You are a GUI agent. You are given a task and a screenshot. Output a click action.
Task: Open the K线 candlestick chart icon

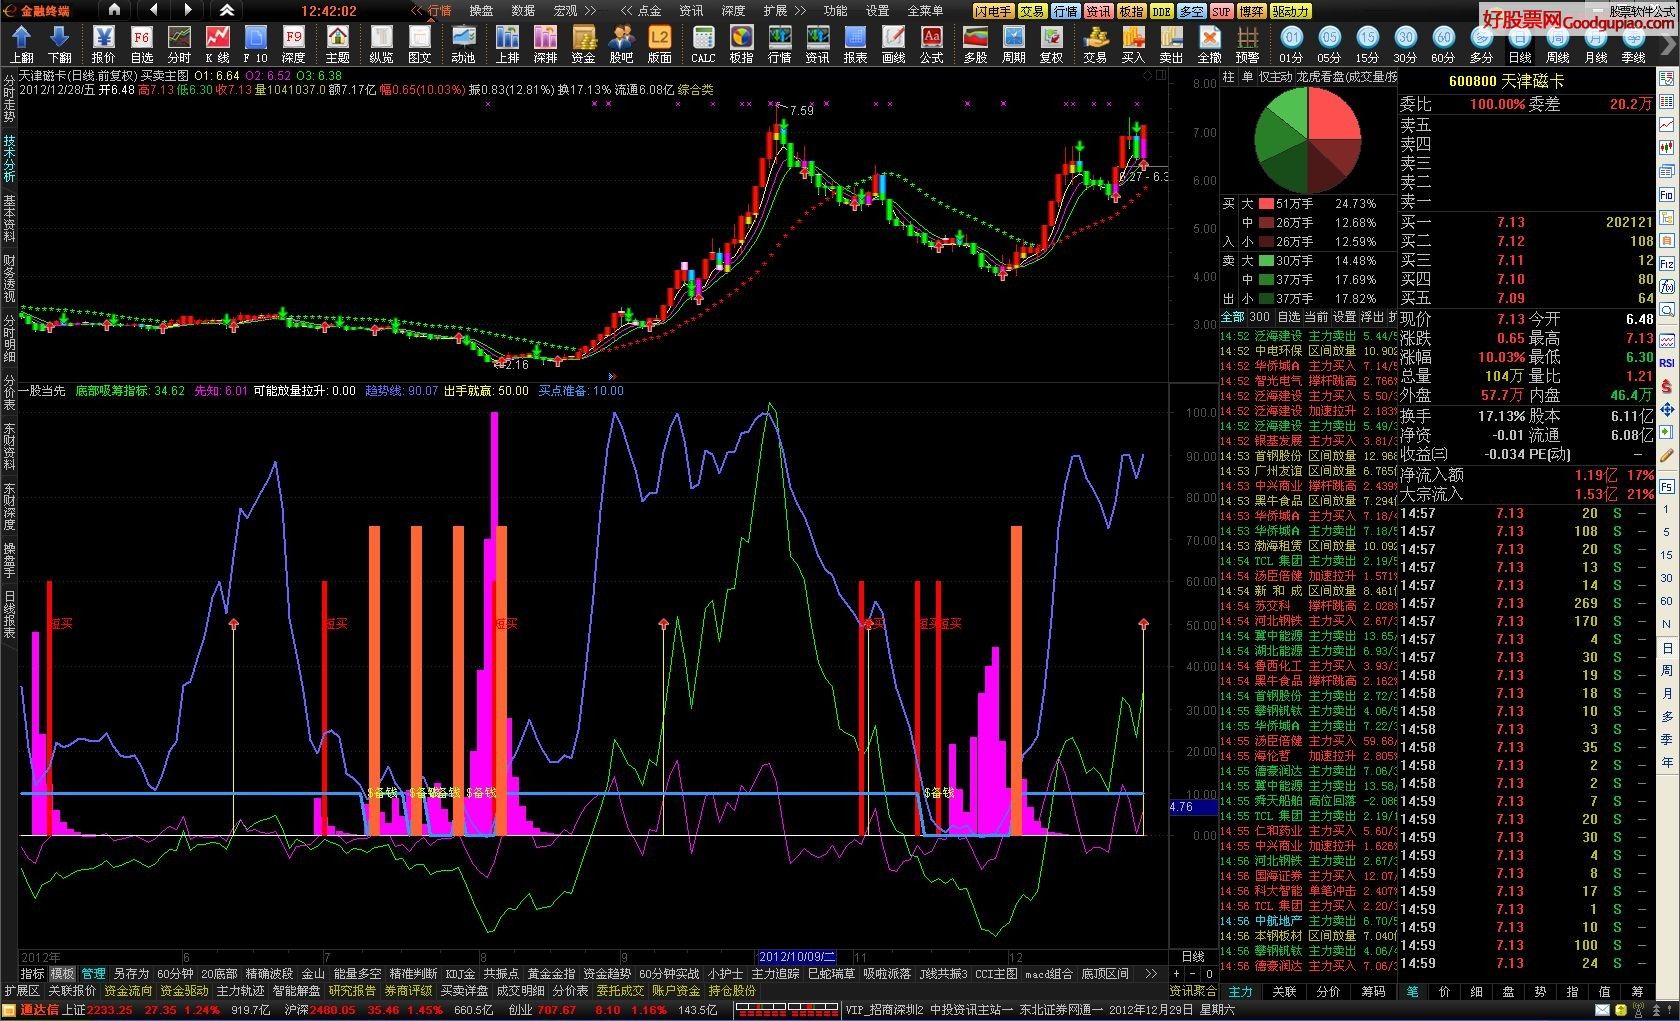pyautogui.click(x=217, y=44)
